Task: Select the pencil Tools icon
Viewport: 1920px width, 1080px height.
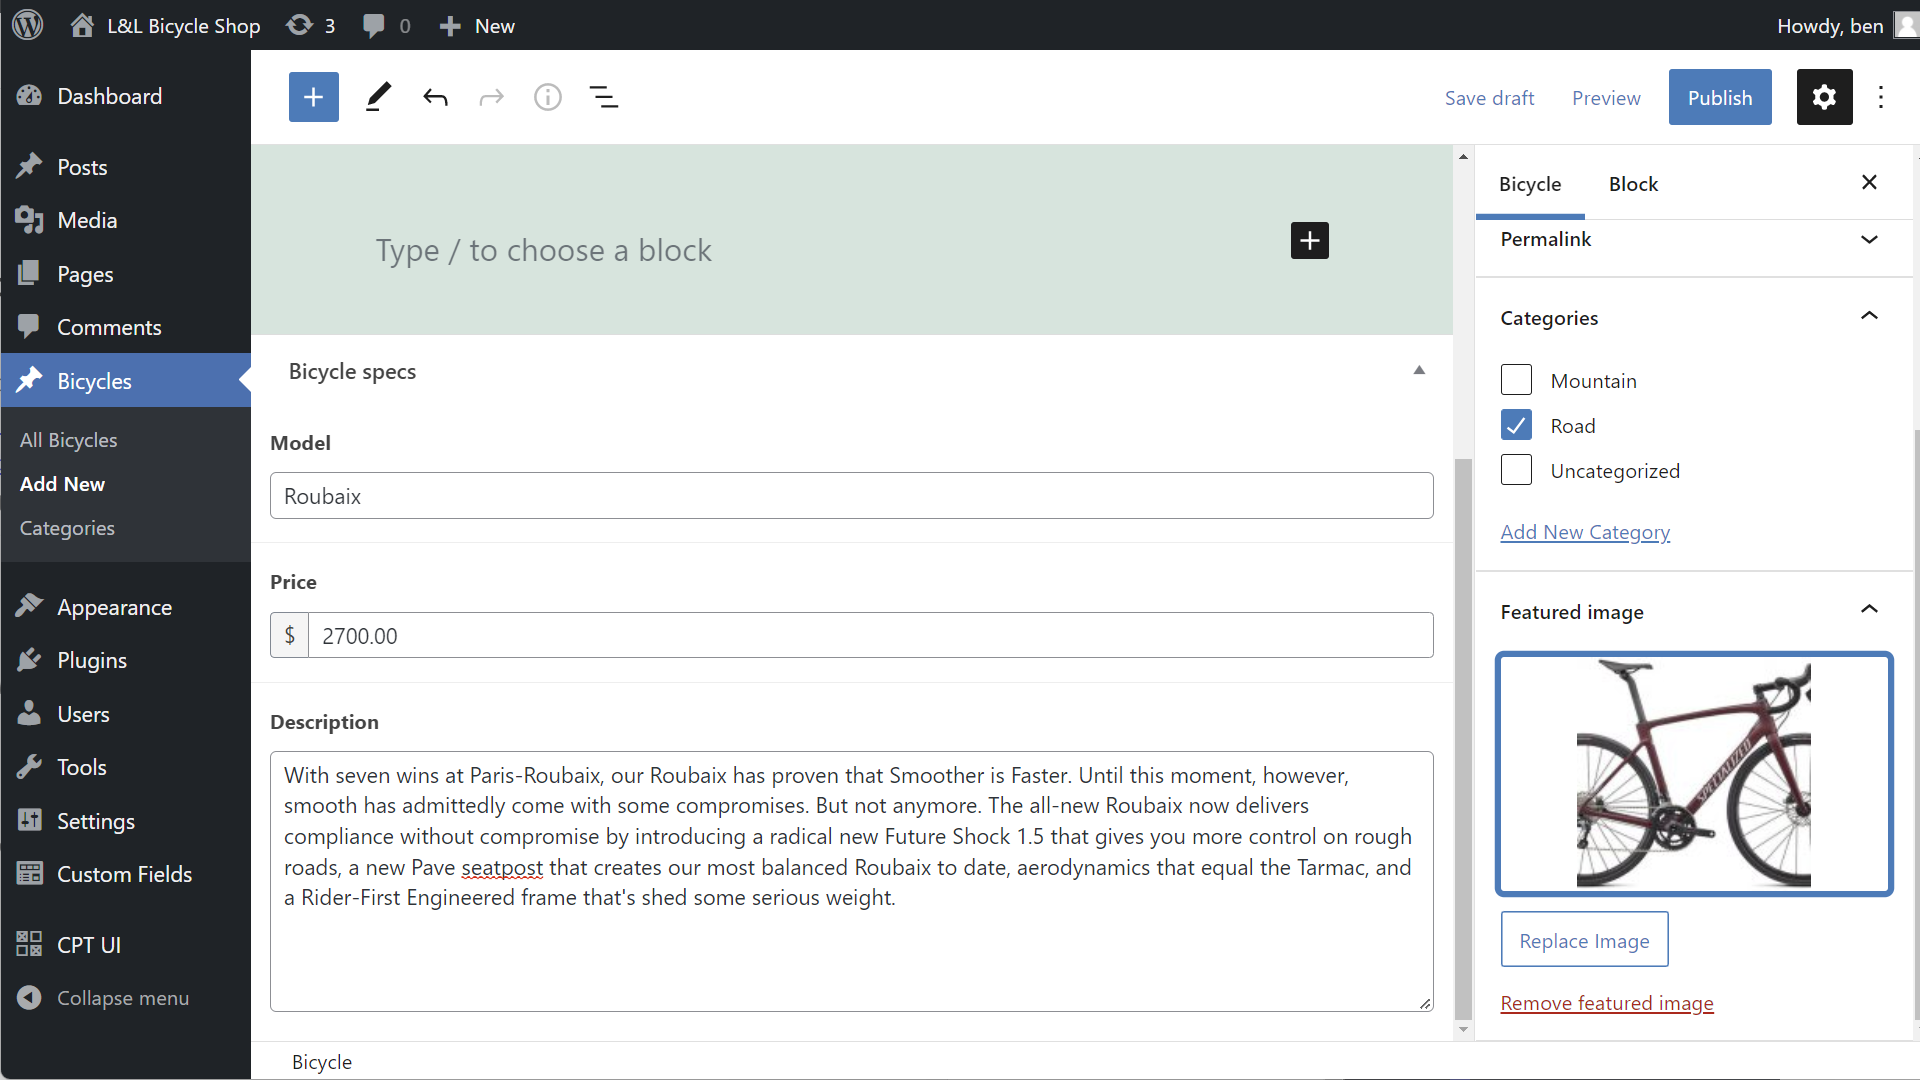Action: (378, 97)
